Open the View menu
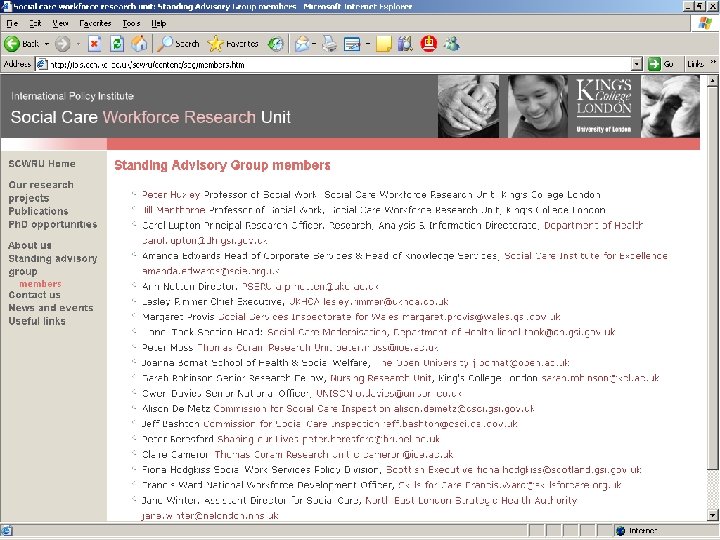The height and width of the screenshot is (540, 720). (x=60, y=23)
